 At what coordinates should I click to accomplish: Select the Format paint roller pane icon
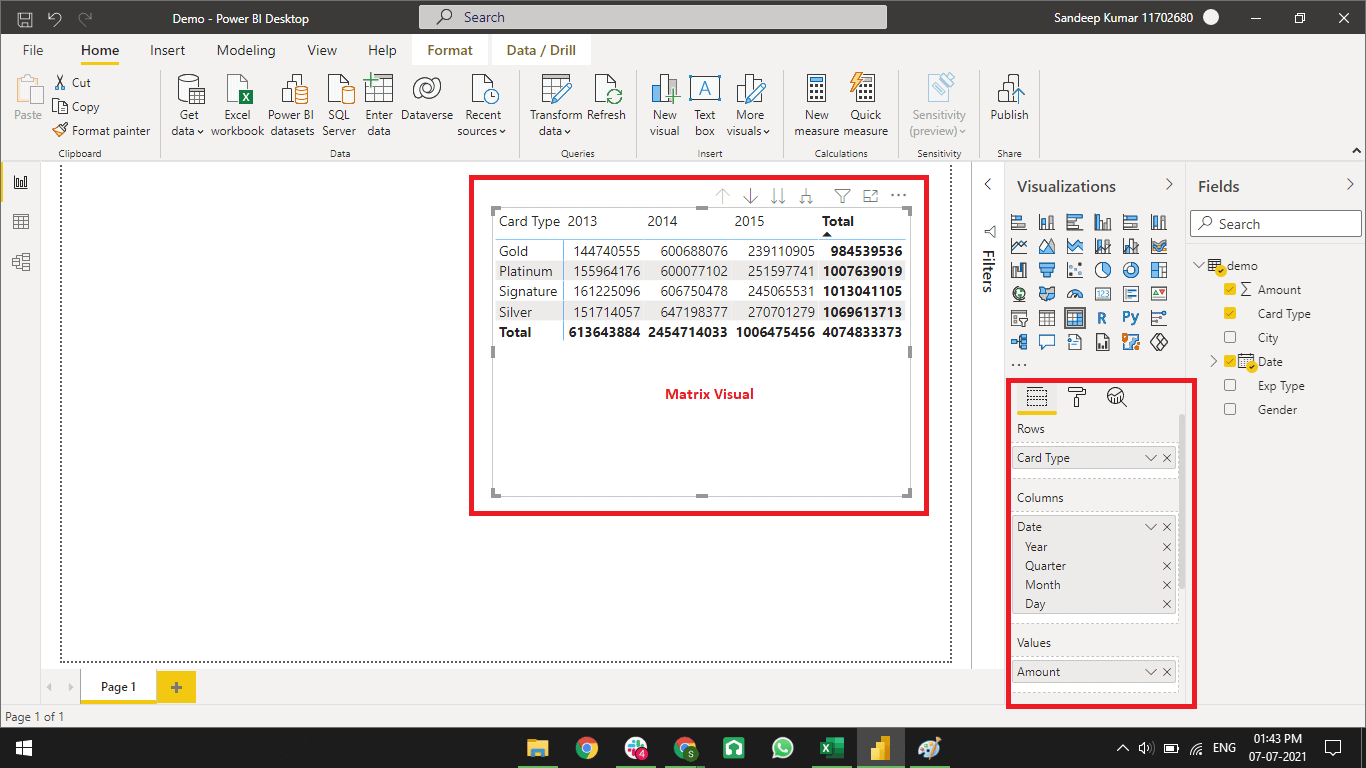pos(1077,398)
